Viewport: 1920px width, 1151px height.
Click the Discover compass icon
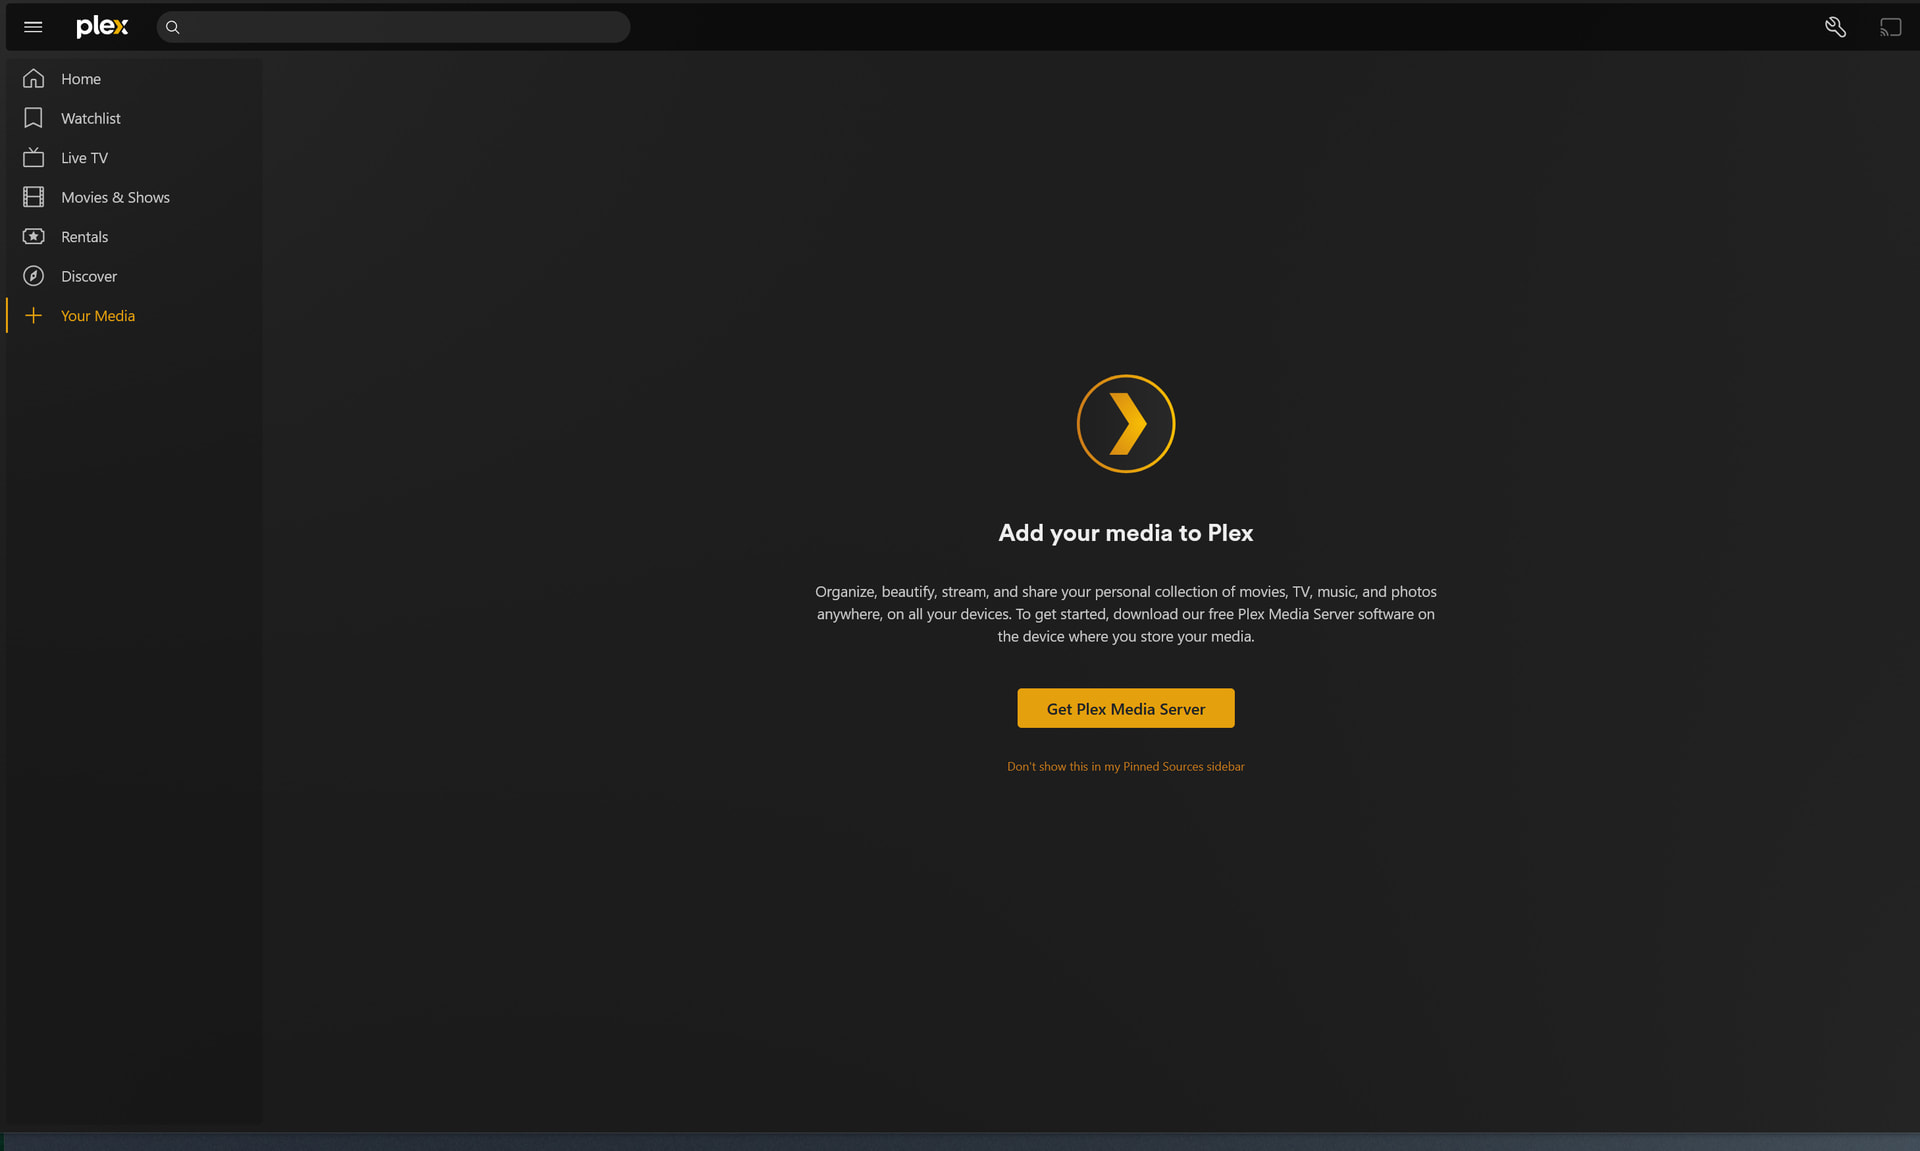(33, 276)
